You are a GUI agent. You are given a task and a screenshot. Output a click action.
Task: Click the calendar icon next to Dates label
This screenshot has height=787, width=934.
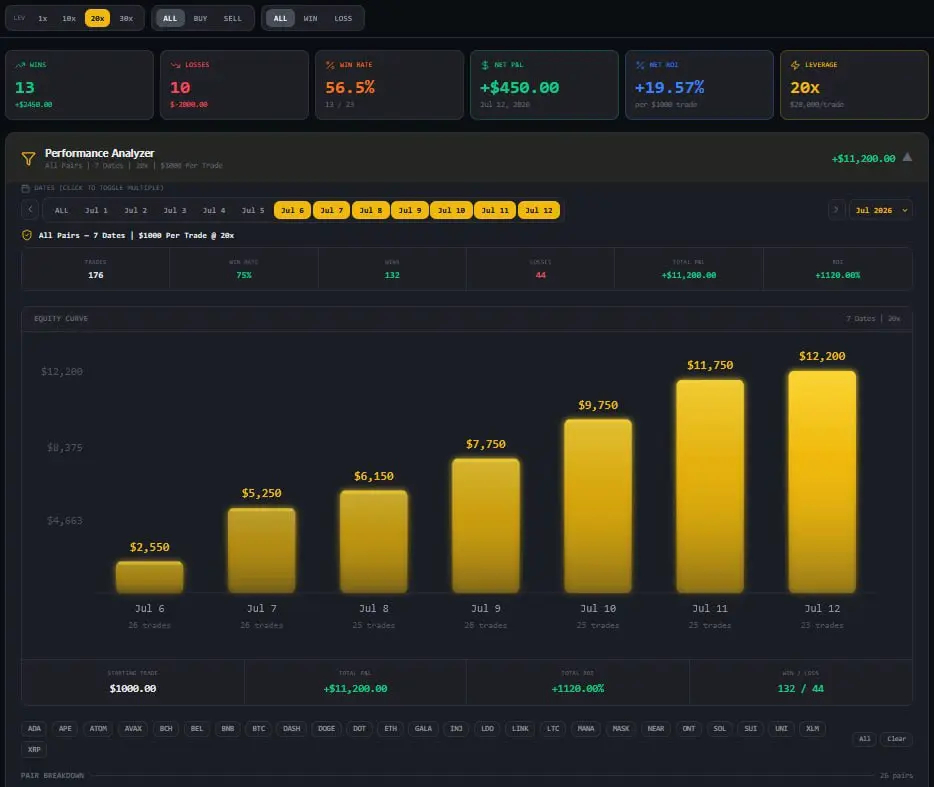(26, 188)
